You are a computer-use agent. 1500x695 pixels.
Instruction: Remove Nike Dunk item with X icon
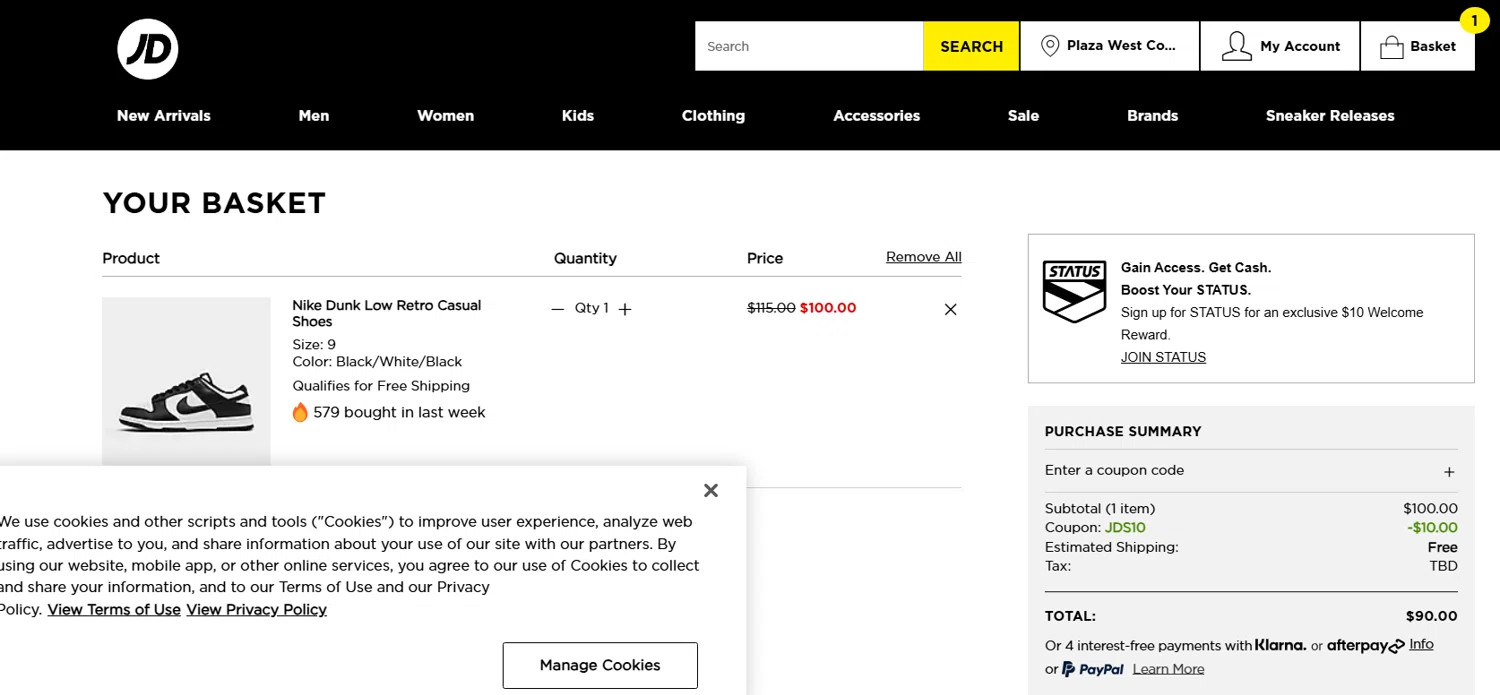tap(950, 309)
